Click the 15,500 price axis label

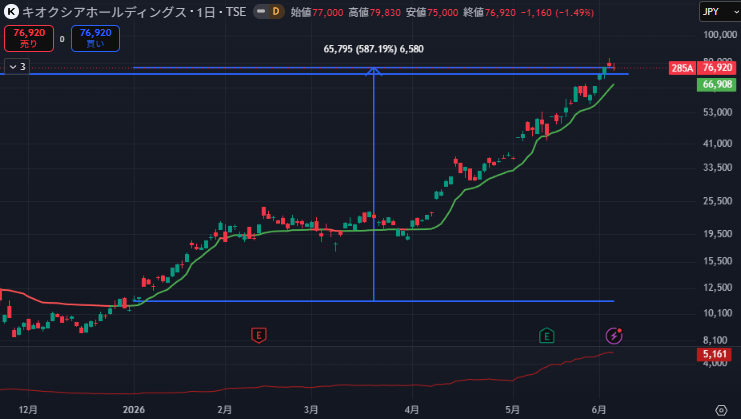pyautogui.click(x=717, y=261)
